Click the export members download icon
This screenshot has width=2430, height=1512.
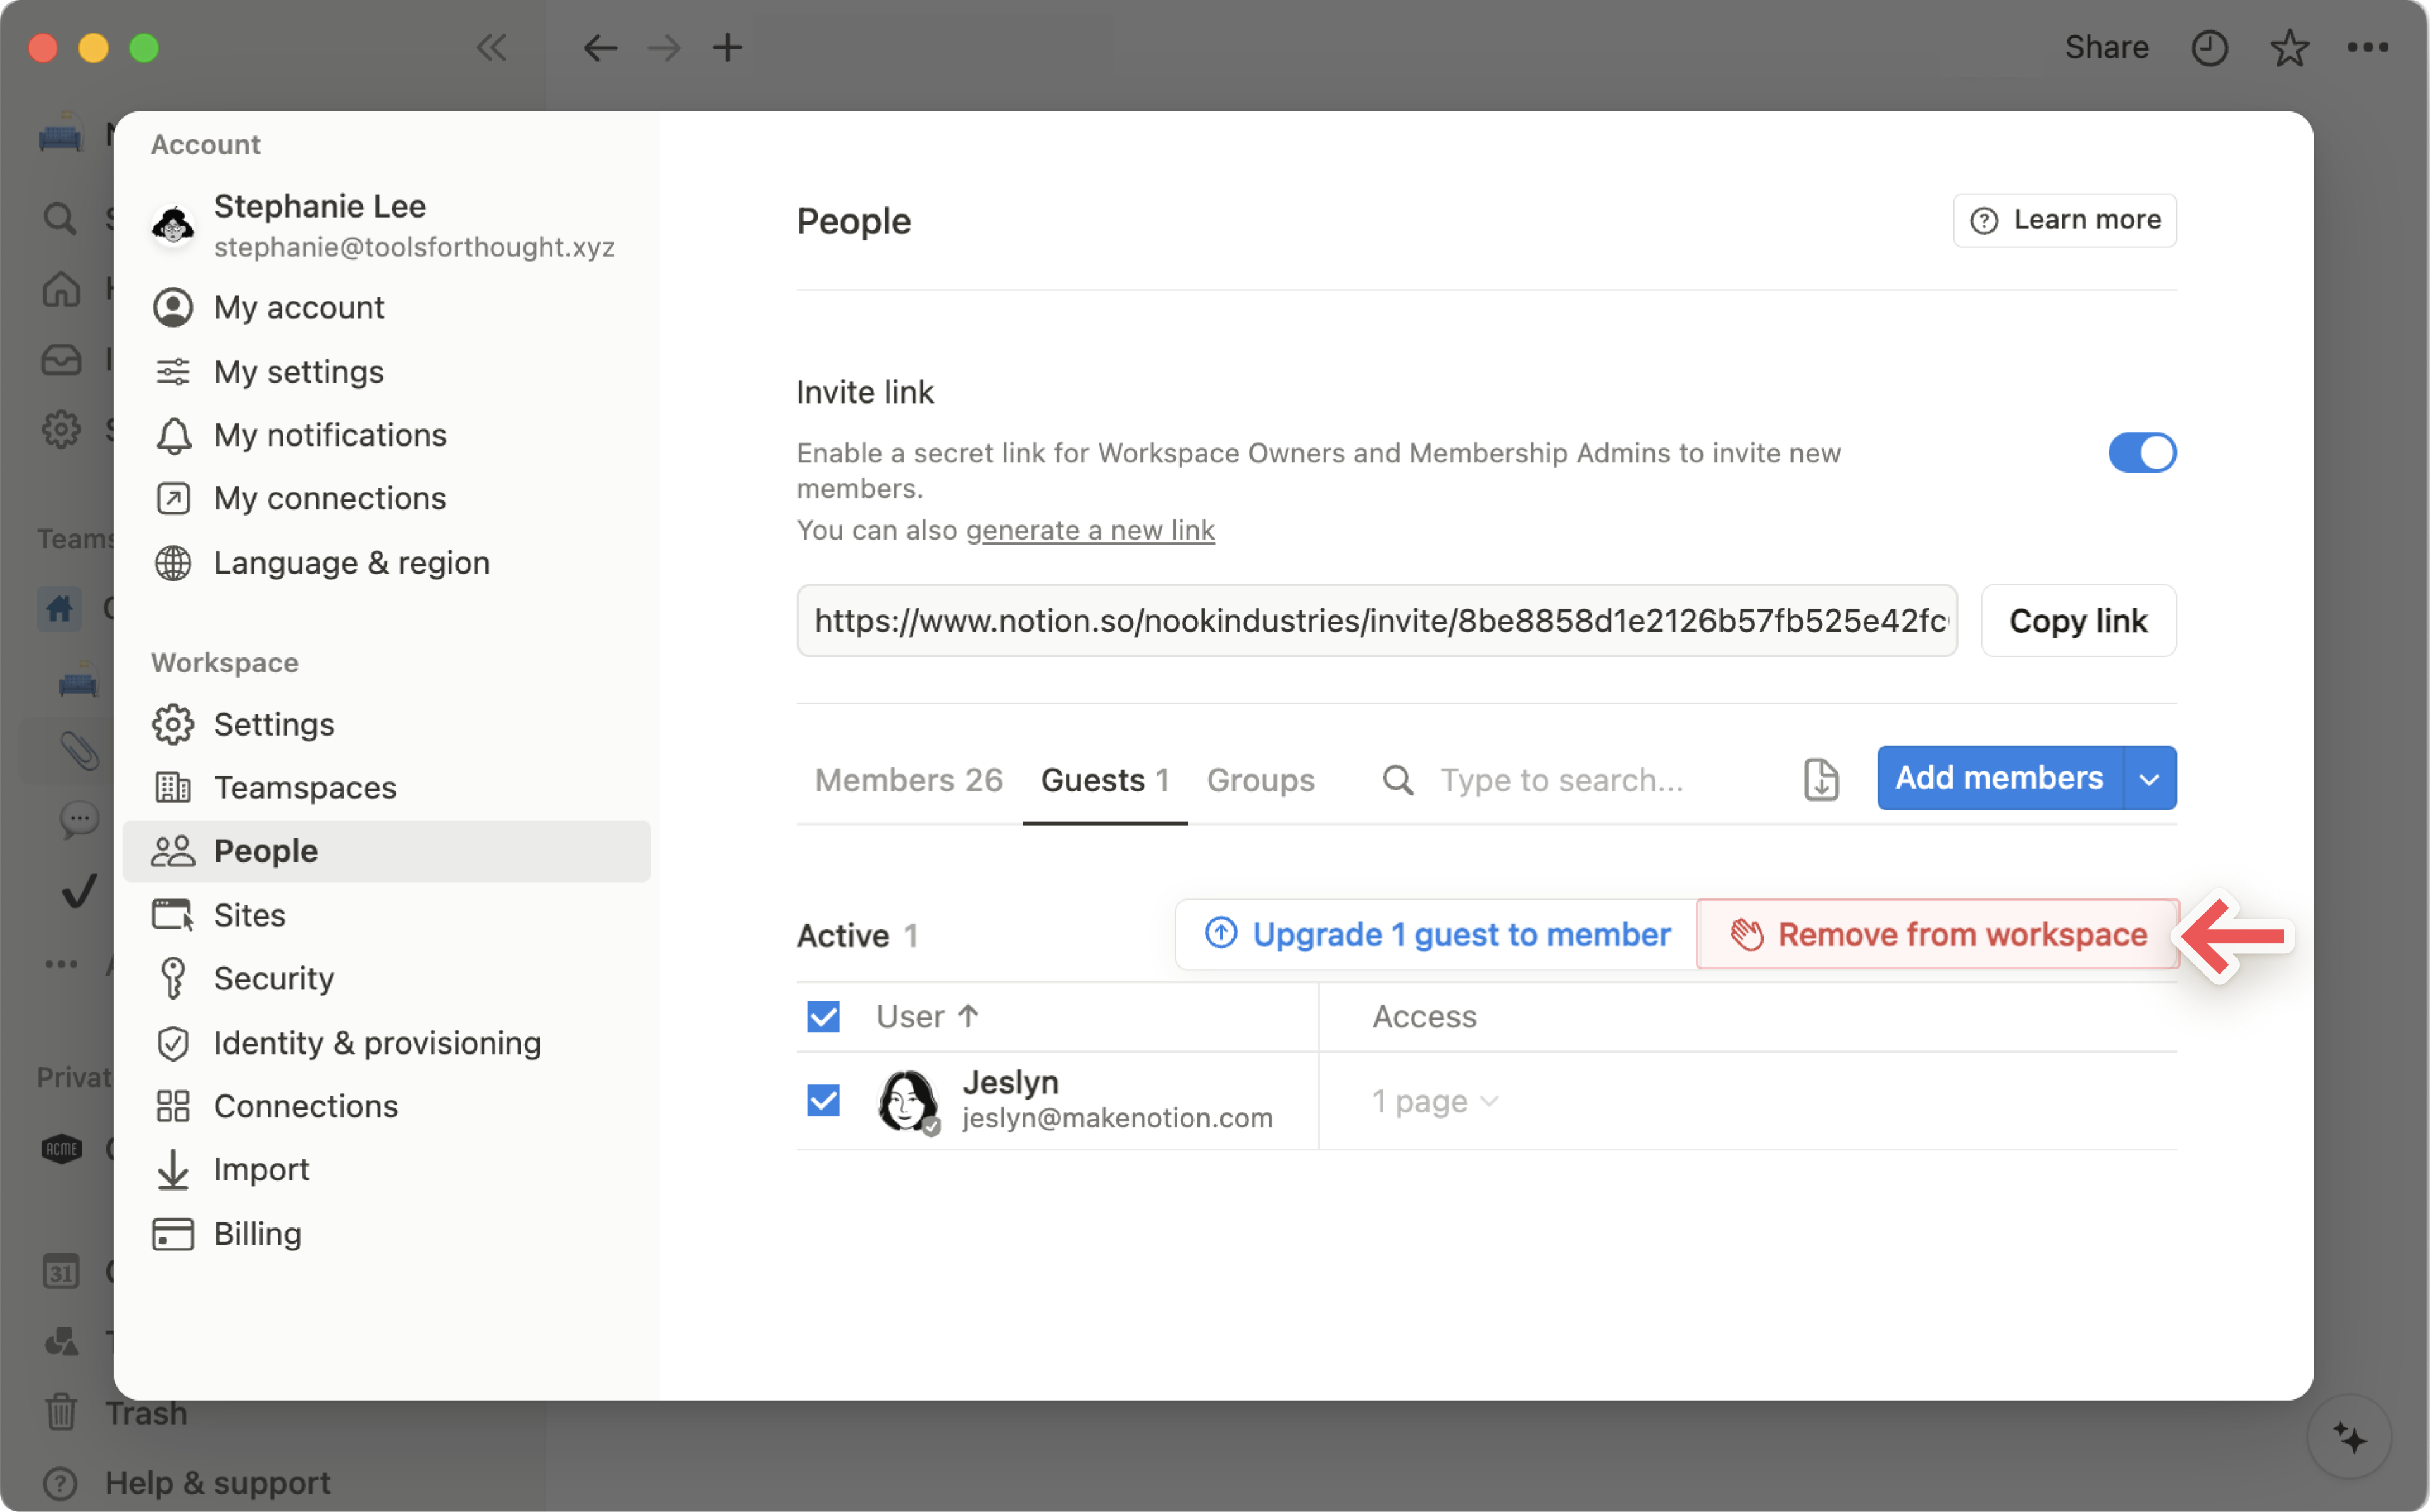[x=1820, y=779]
